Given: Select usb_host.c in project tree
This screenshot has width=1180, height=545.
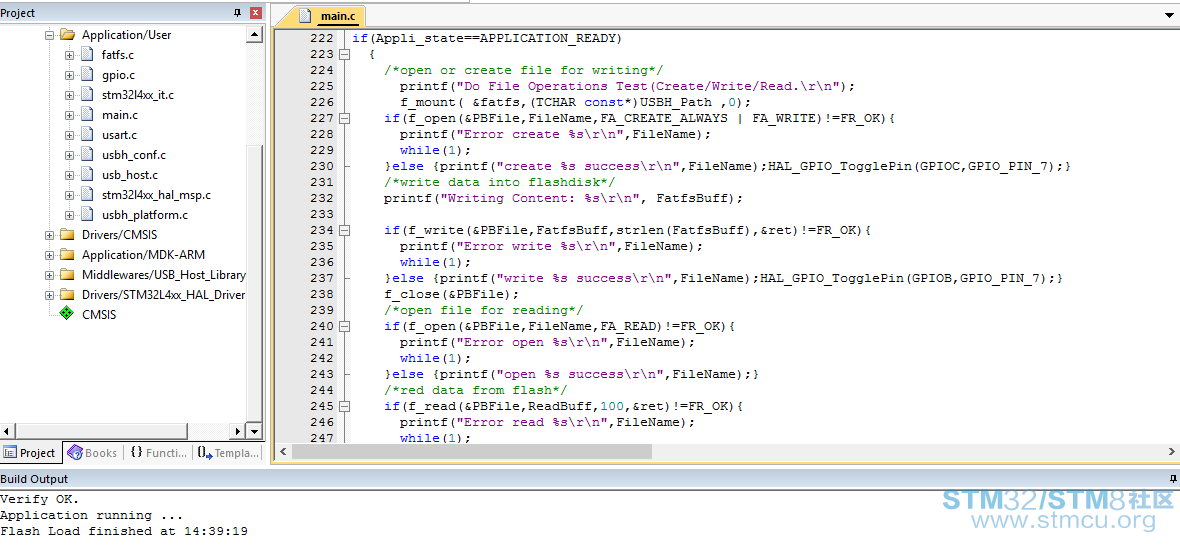Looking at the screenshot, I should (x=129, y=175).
